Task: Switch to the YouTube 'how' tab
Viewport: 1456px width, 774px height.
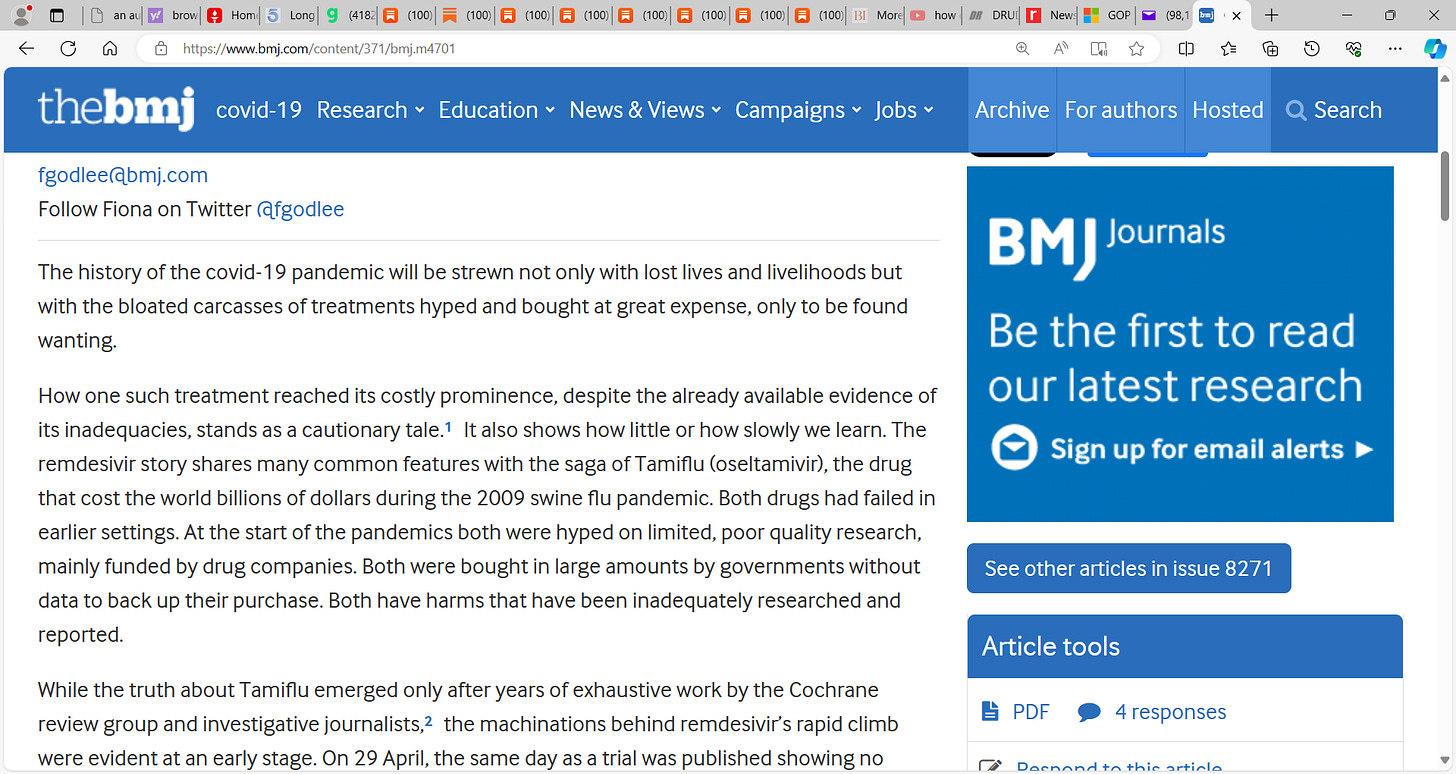Action: pos(931,15)
